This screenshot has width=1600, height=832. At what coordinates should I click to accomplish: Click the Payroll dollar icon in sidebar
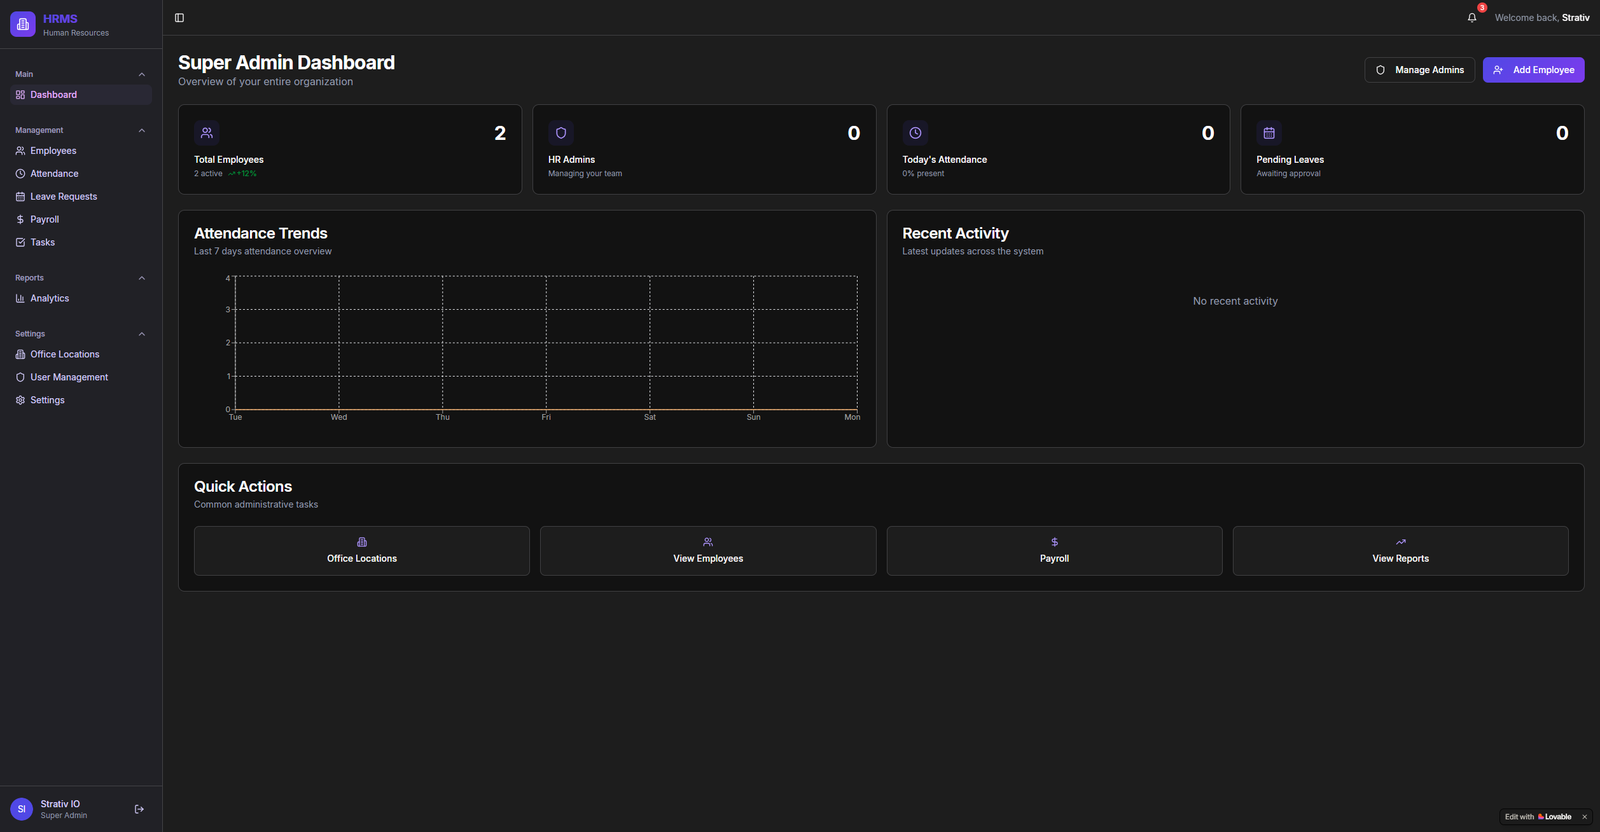coord(20,220)
